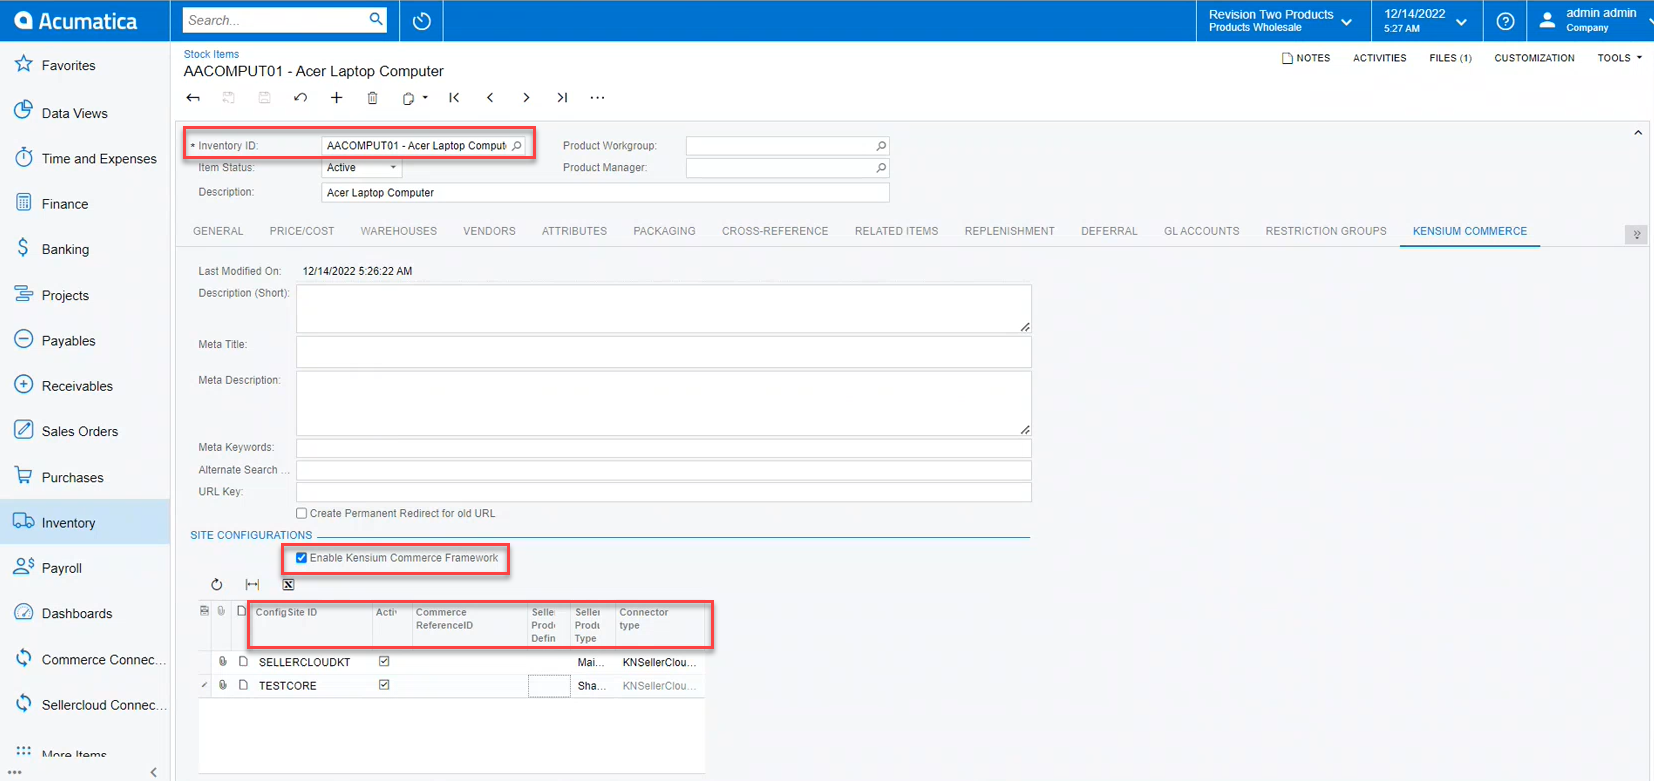The image size is (1654, 781).
Task: Open Notes for this item
Action: [1306, 58]
